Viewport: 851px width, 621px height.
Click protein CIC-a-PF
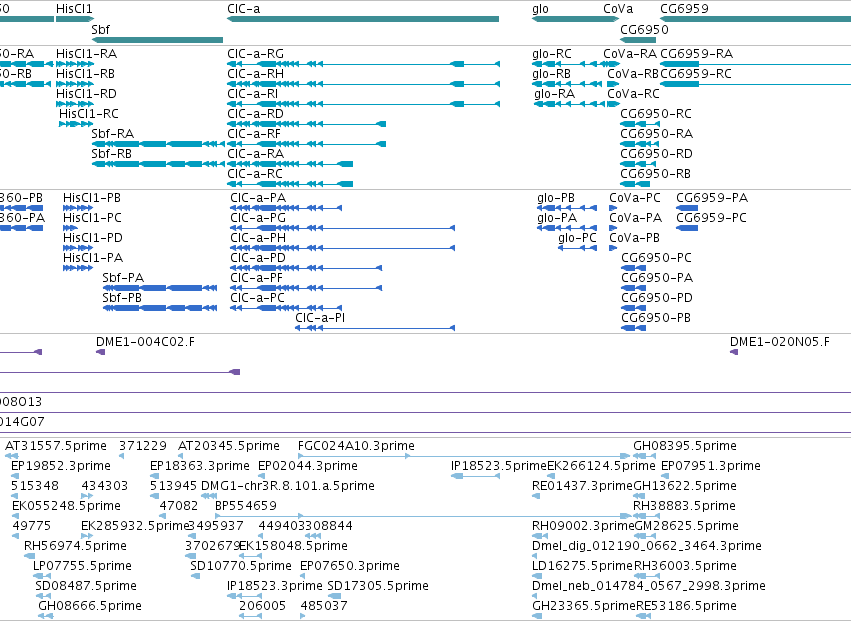[x=306, y=288]
